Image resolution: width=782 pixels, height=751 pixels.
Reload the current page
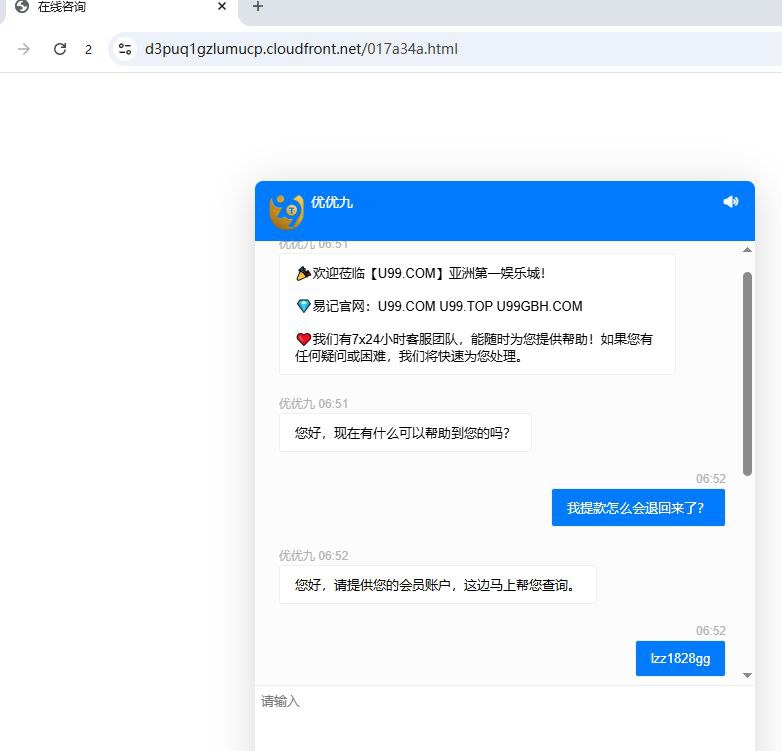[60, 49]
